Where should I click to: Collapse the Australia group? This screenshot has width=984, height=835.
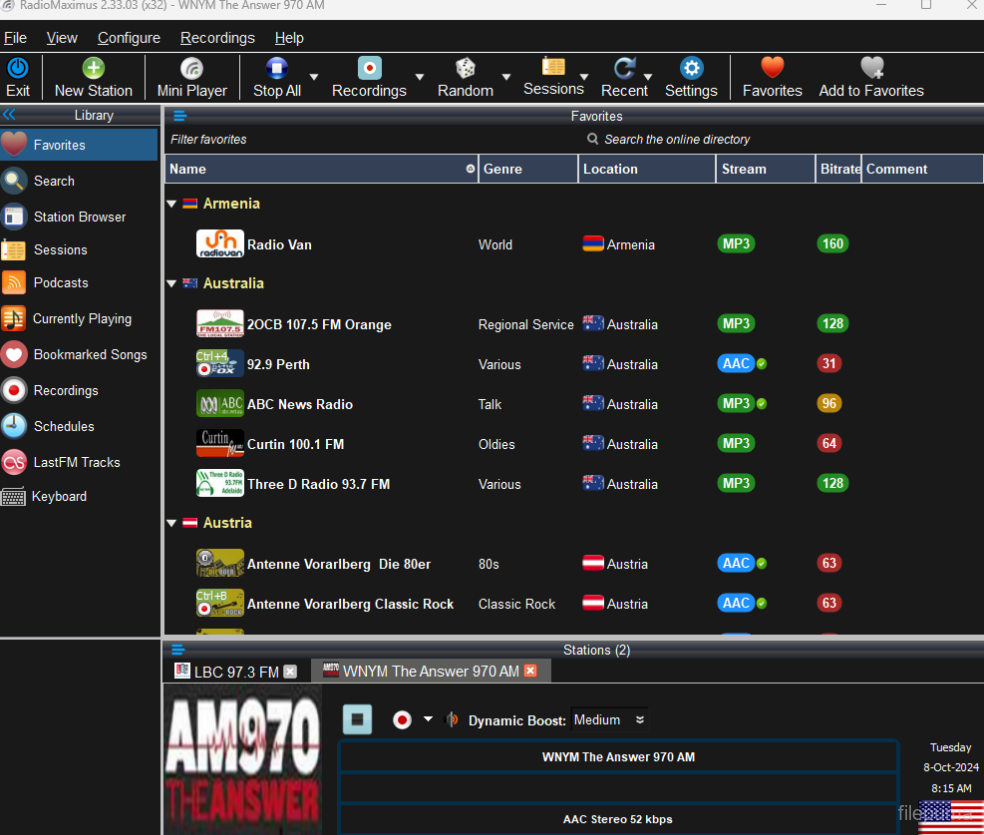(171, 284)
